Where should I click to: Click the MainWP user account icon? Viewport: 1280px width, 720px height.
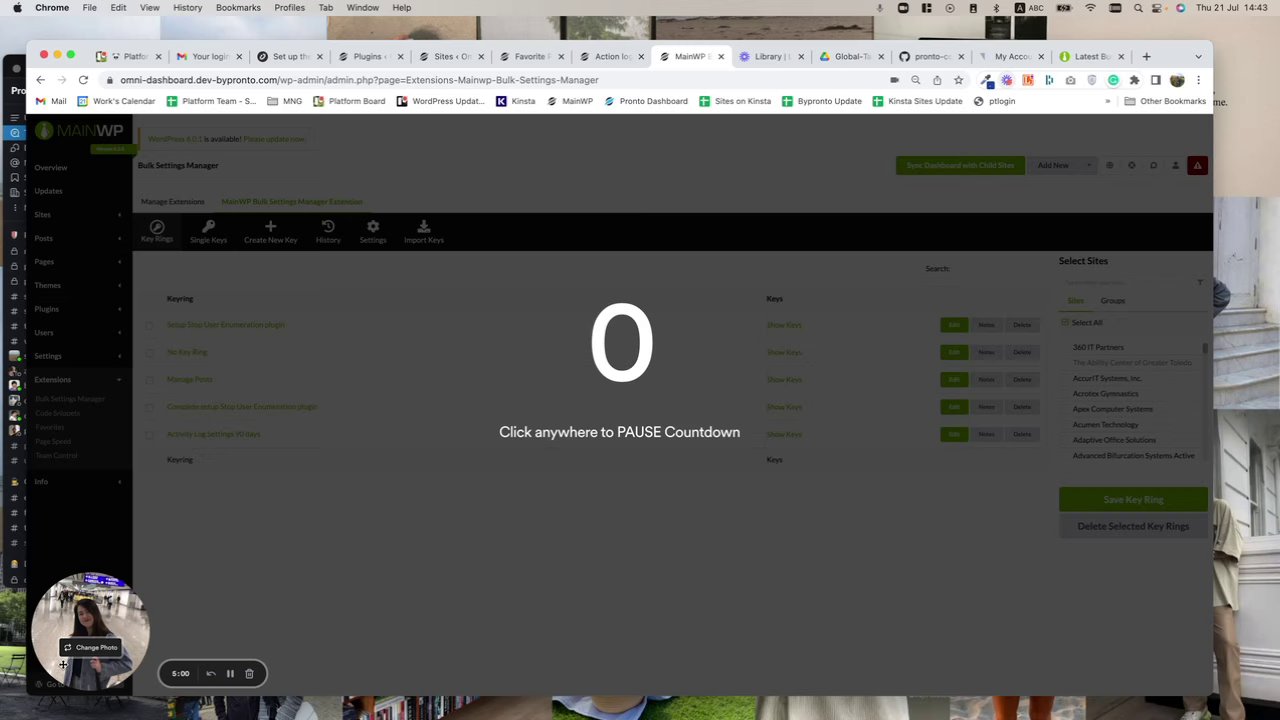click(1175, 165)
